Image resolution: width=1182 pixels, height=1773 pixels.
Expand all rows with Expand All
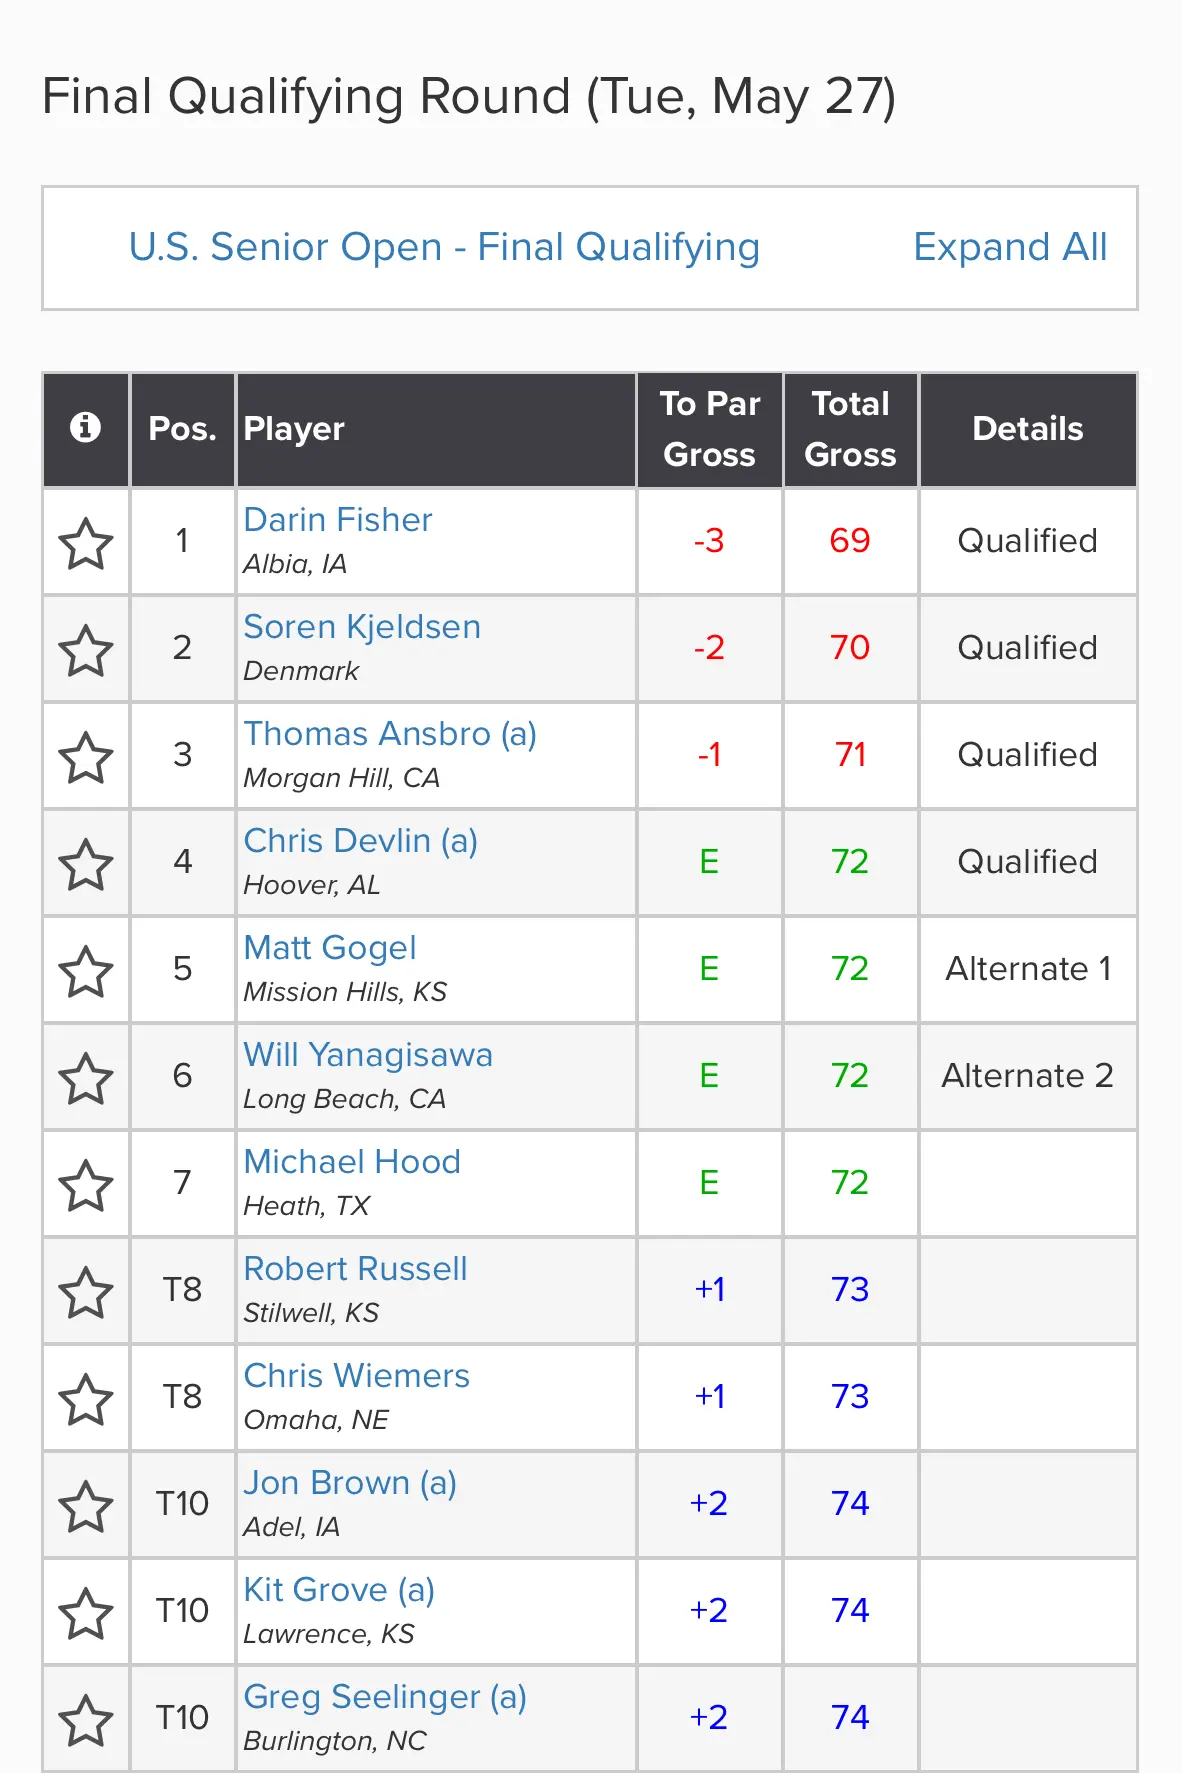pyautogui.click(x=1010, y=247)
